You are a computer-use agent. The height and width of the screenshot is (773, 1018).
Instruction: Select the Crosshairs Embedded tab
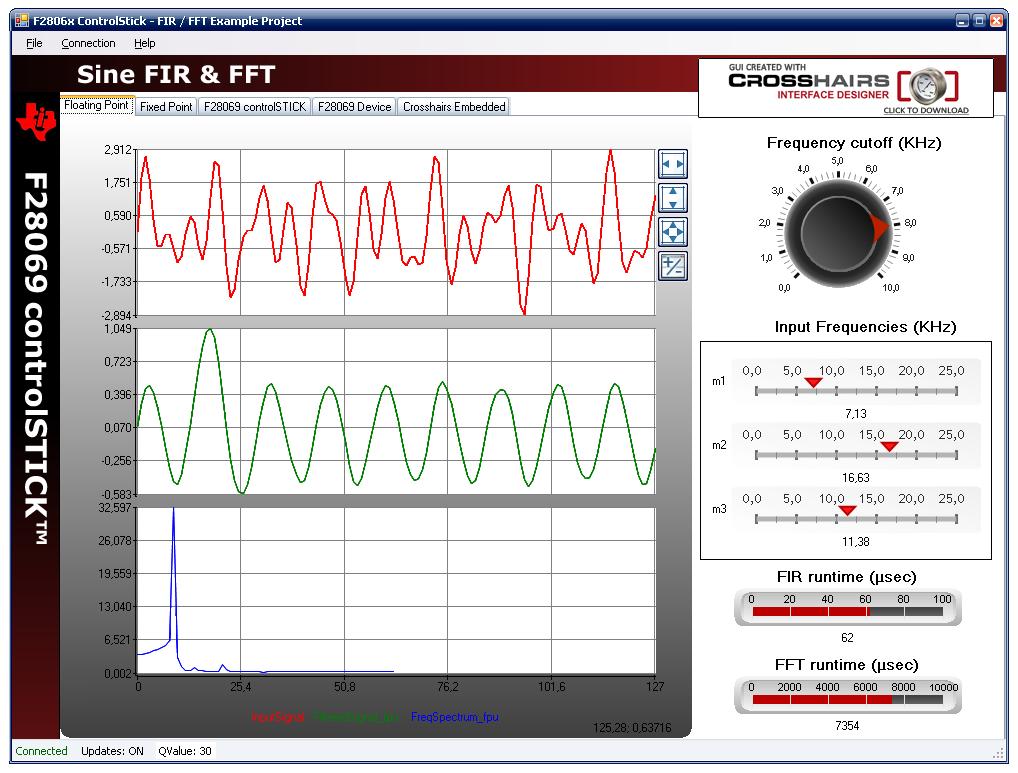click(x=454, y=106)
